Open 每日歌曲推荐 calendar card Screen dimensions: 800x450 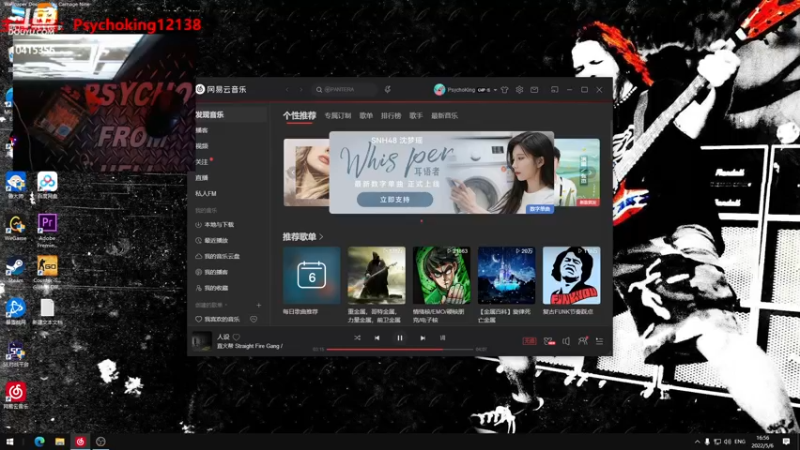(311, 276)
